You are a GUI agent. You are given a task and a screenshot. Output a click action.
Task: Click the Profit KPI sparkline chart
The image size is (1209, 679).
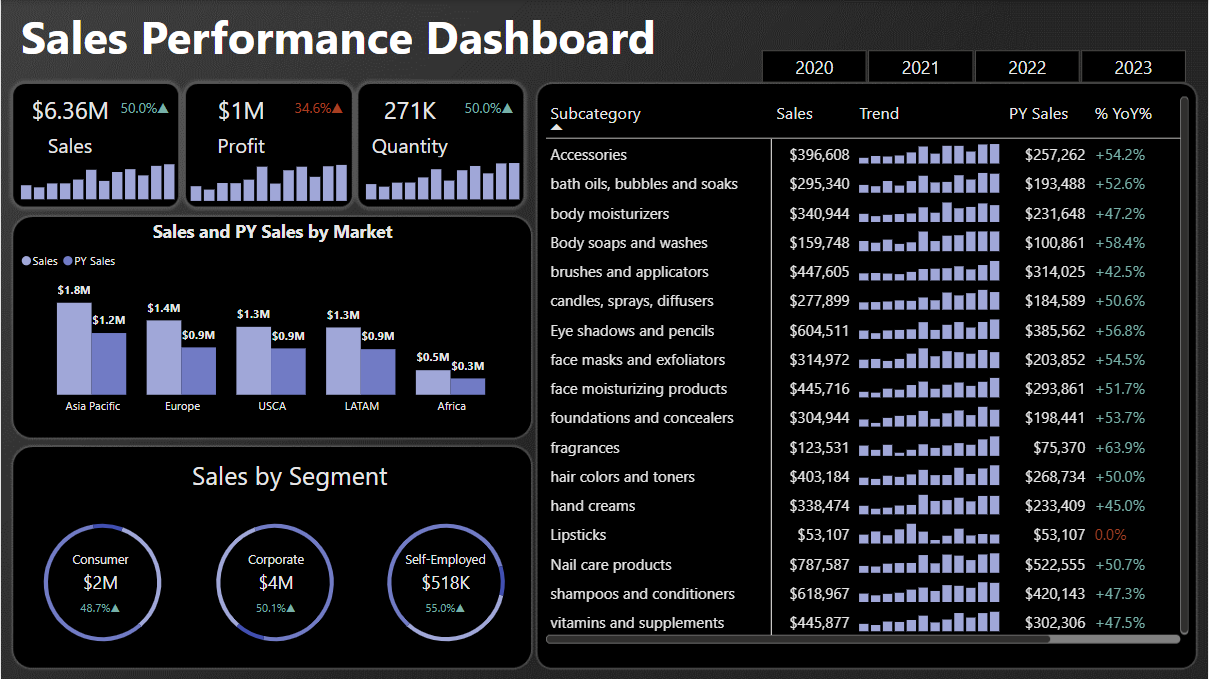click(x=269, y=182)
